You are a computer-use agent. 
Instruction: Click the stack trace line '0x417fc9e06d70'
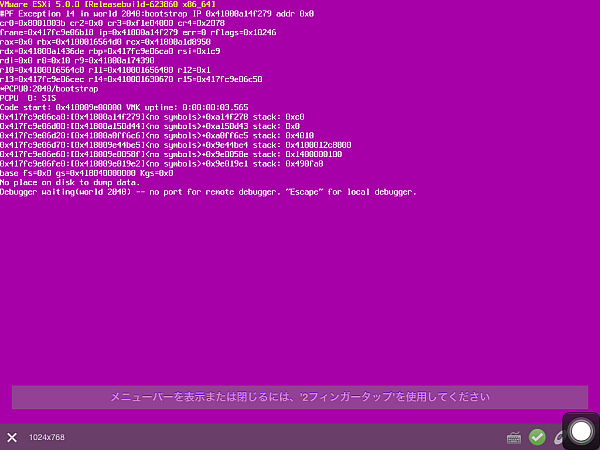coord(176,145)
